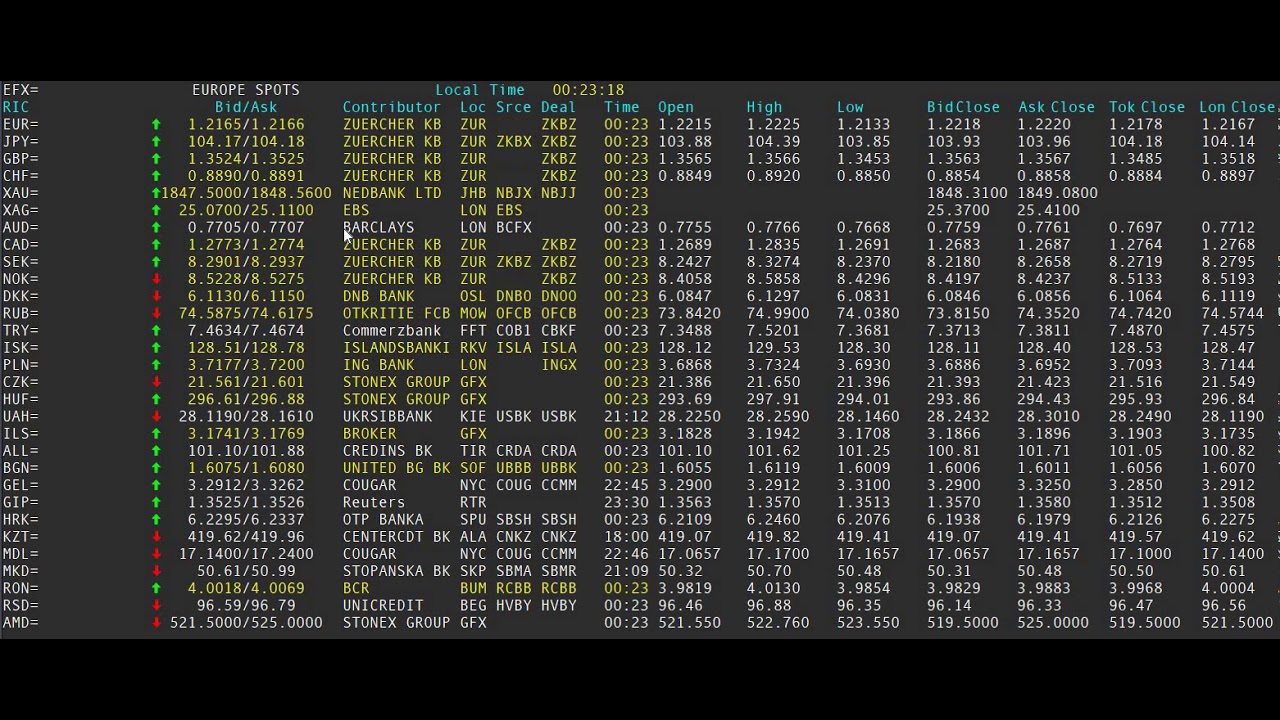The width and height of the screenshot is (1280, 720).
Task: Click contributor CREDINS BK
Action: pyautogui.click(x=388, y=451)
